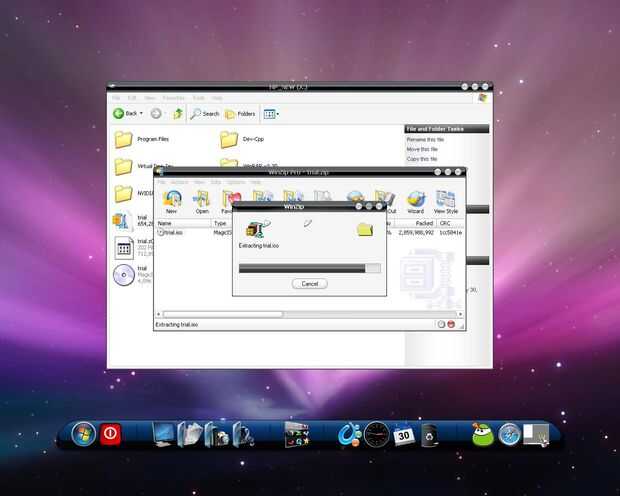Toggle the Folders pane in Explorer toolbar
620x496 pixels.
click(240, 114)
